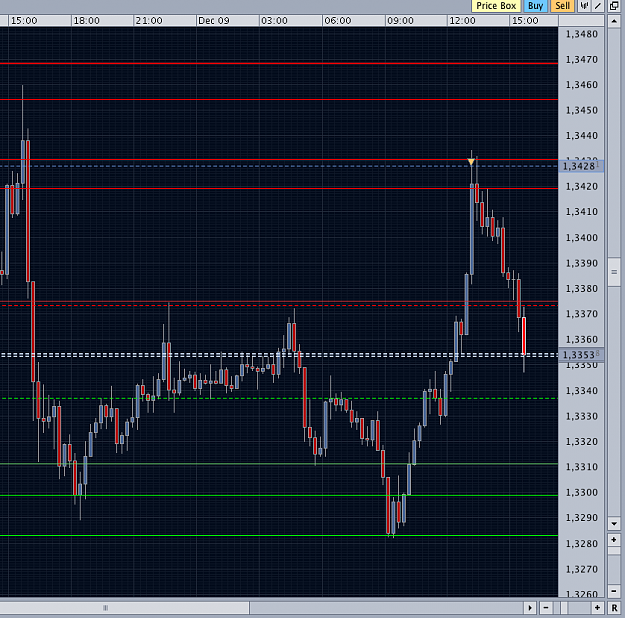Select the line drawing tool icon
Viewport: 625px width, 618px height.
point(598,6)
